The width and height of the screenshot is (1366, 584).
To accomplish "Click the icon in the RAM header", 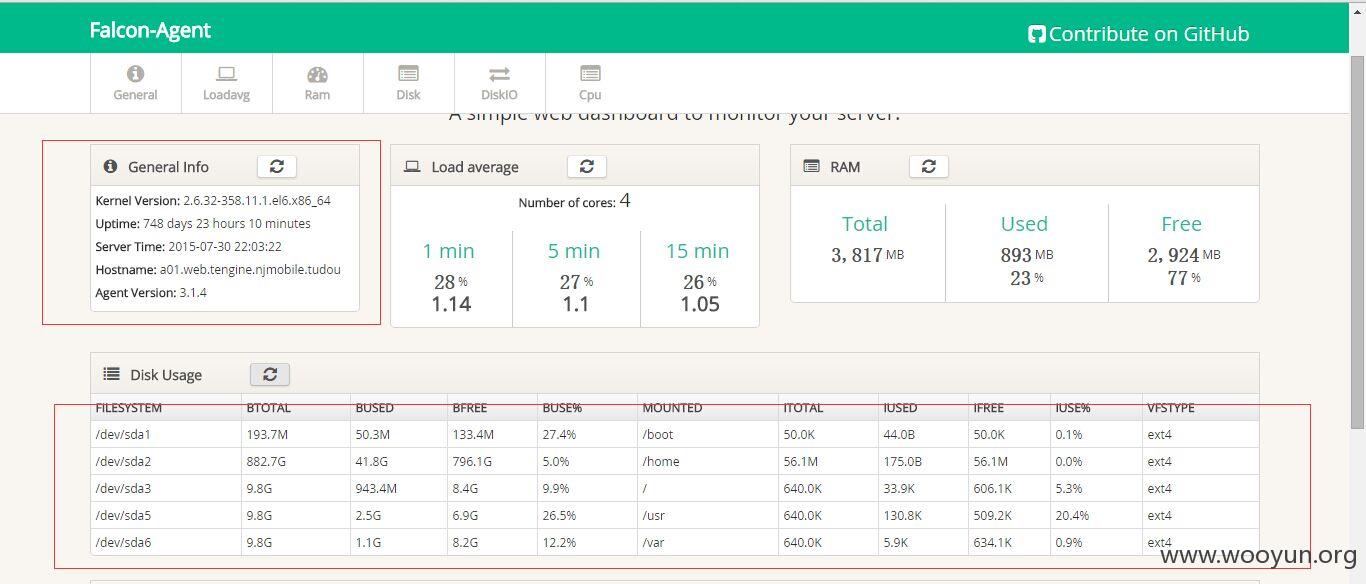I will (811, 167).
